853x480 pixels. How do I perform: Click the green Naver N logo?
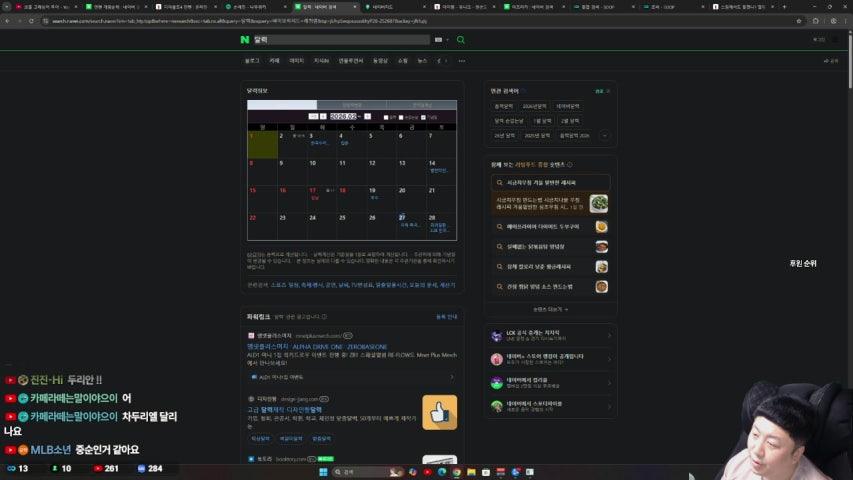[x=244, y=40]
